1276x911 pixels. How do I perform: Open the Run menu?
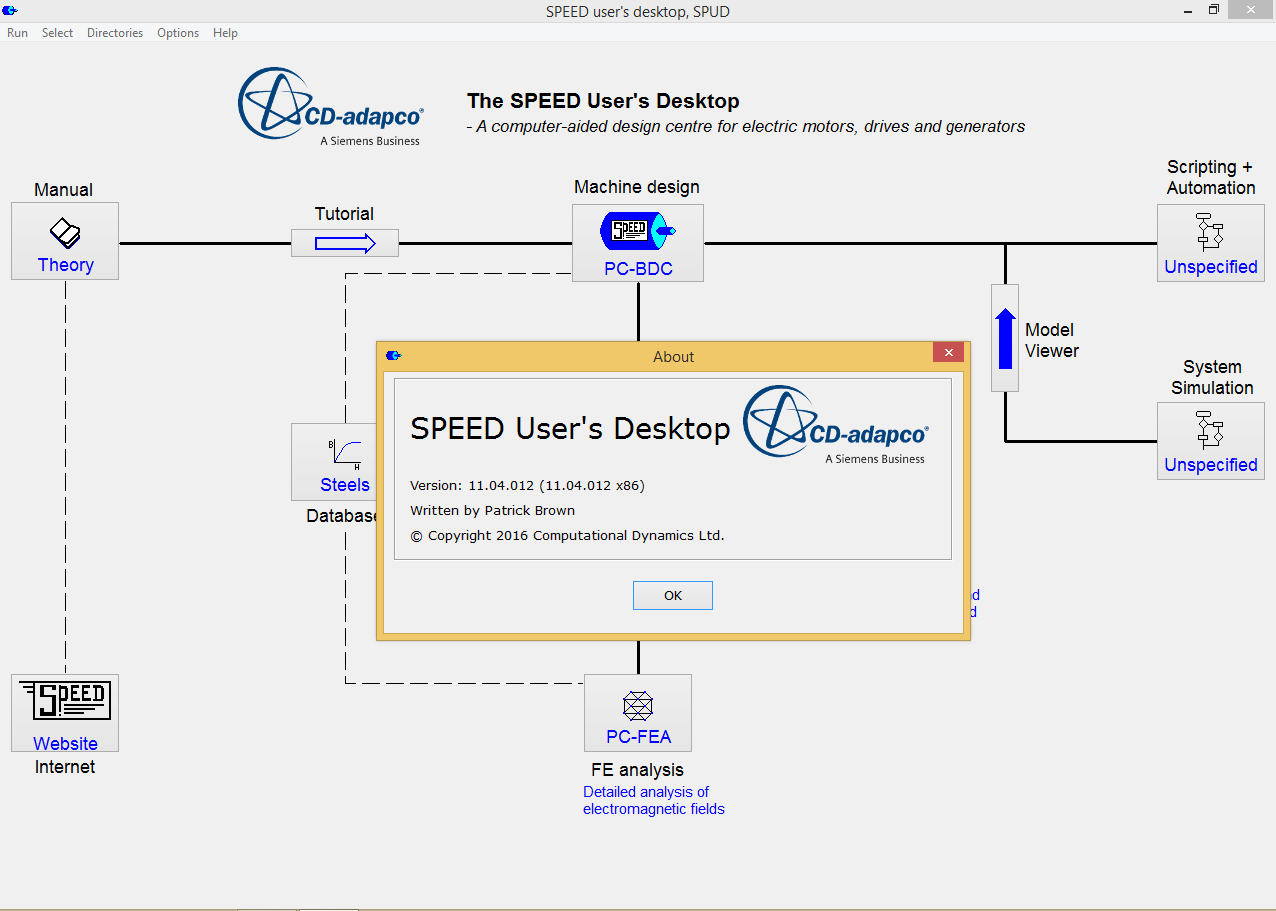pyautogui.click(x=17, y=33)
